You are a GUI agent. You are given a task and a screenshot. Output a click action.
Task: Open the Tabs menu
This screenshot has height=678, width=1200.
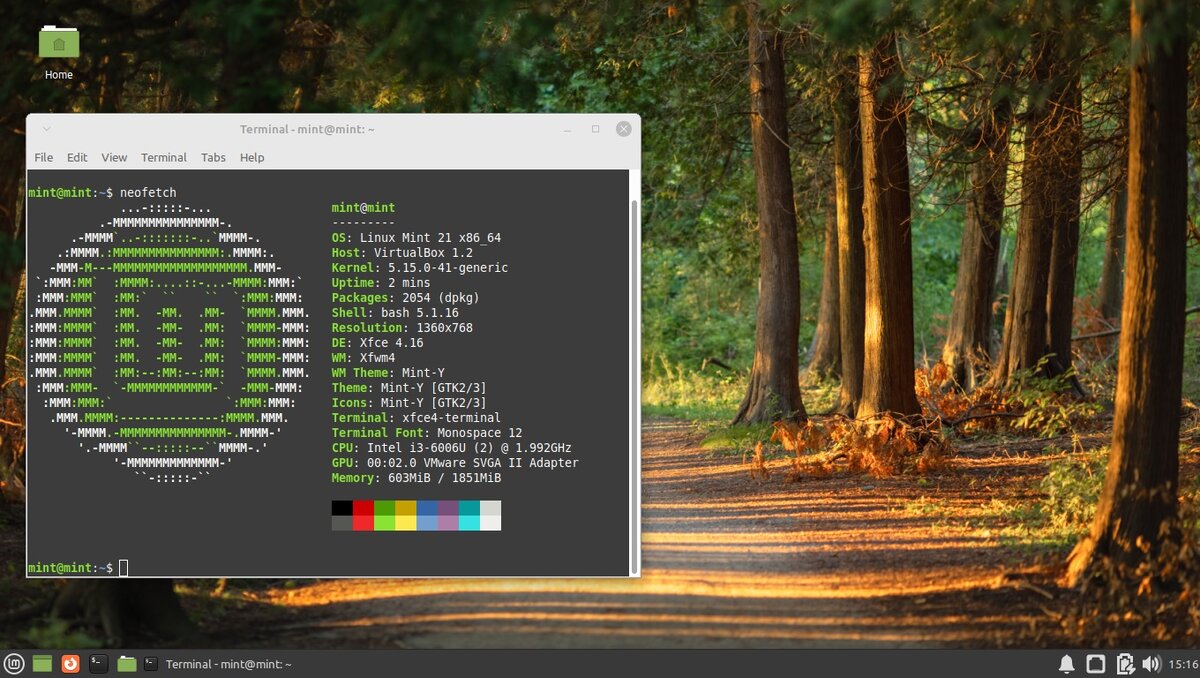(x=212, y=157)
